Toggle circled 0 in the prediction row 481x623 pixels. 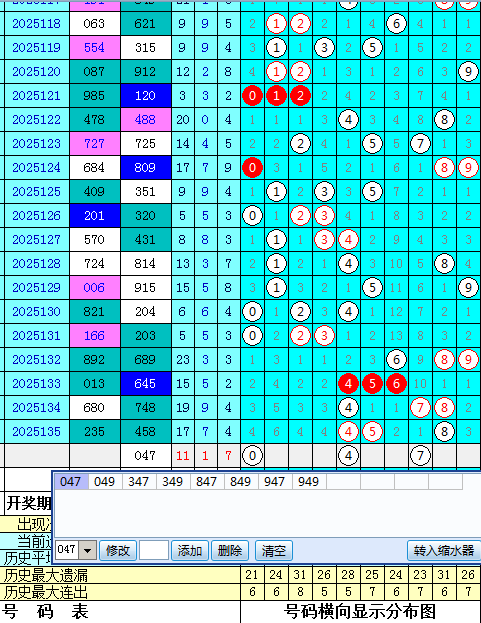(x=252, y=455)
